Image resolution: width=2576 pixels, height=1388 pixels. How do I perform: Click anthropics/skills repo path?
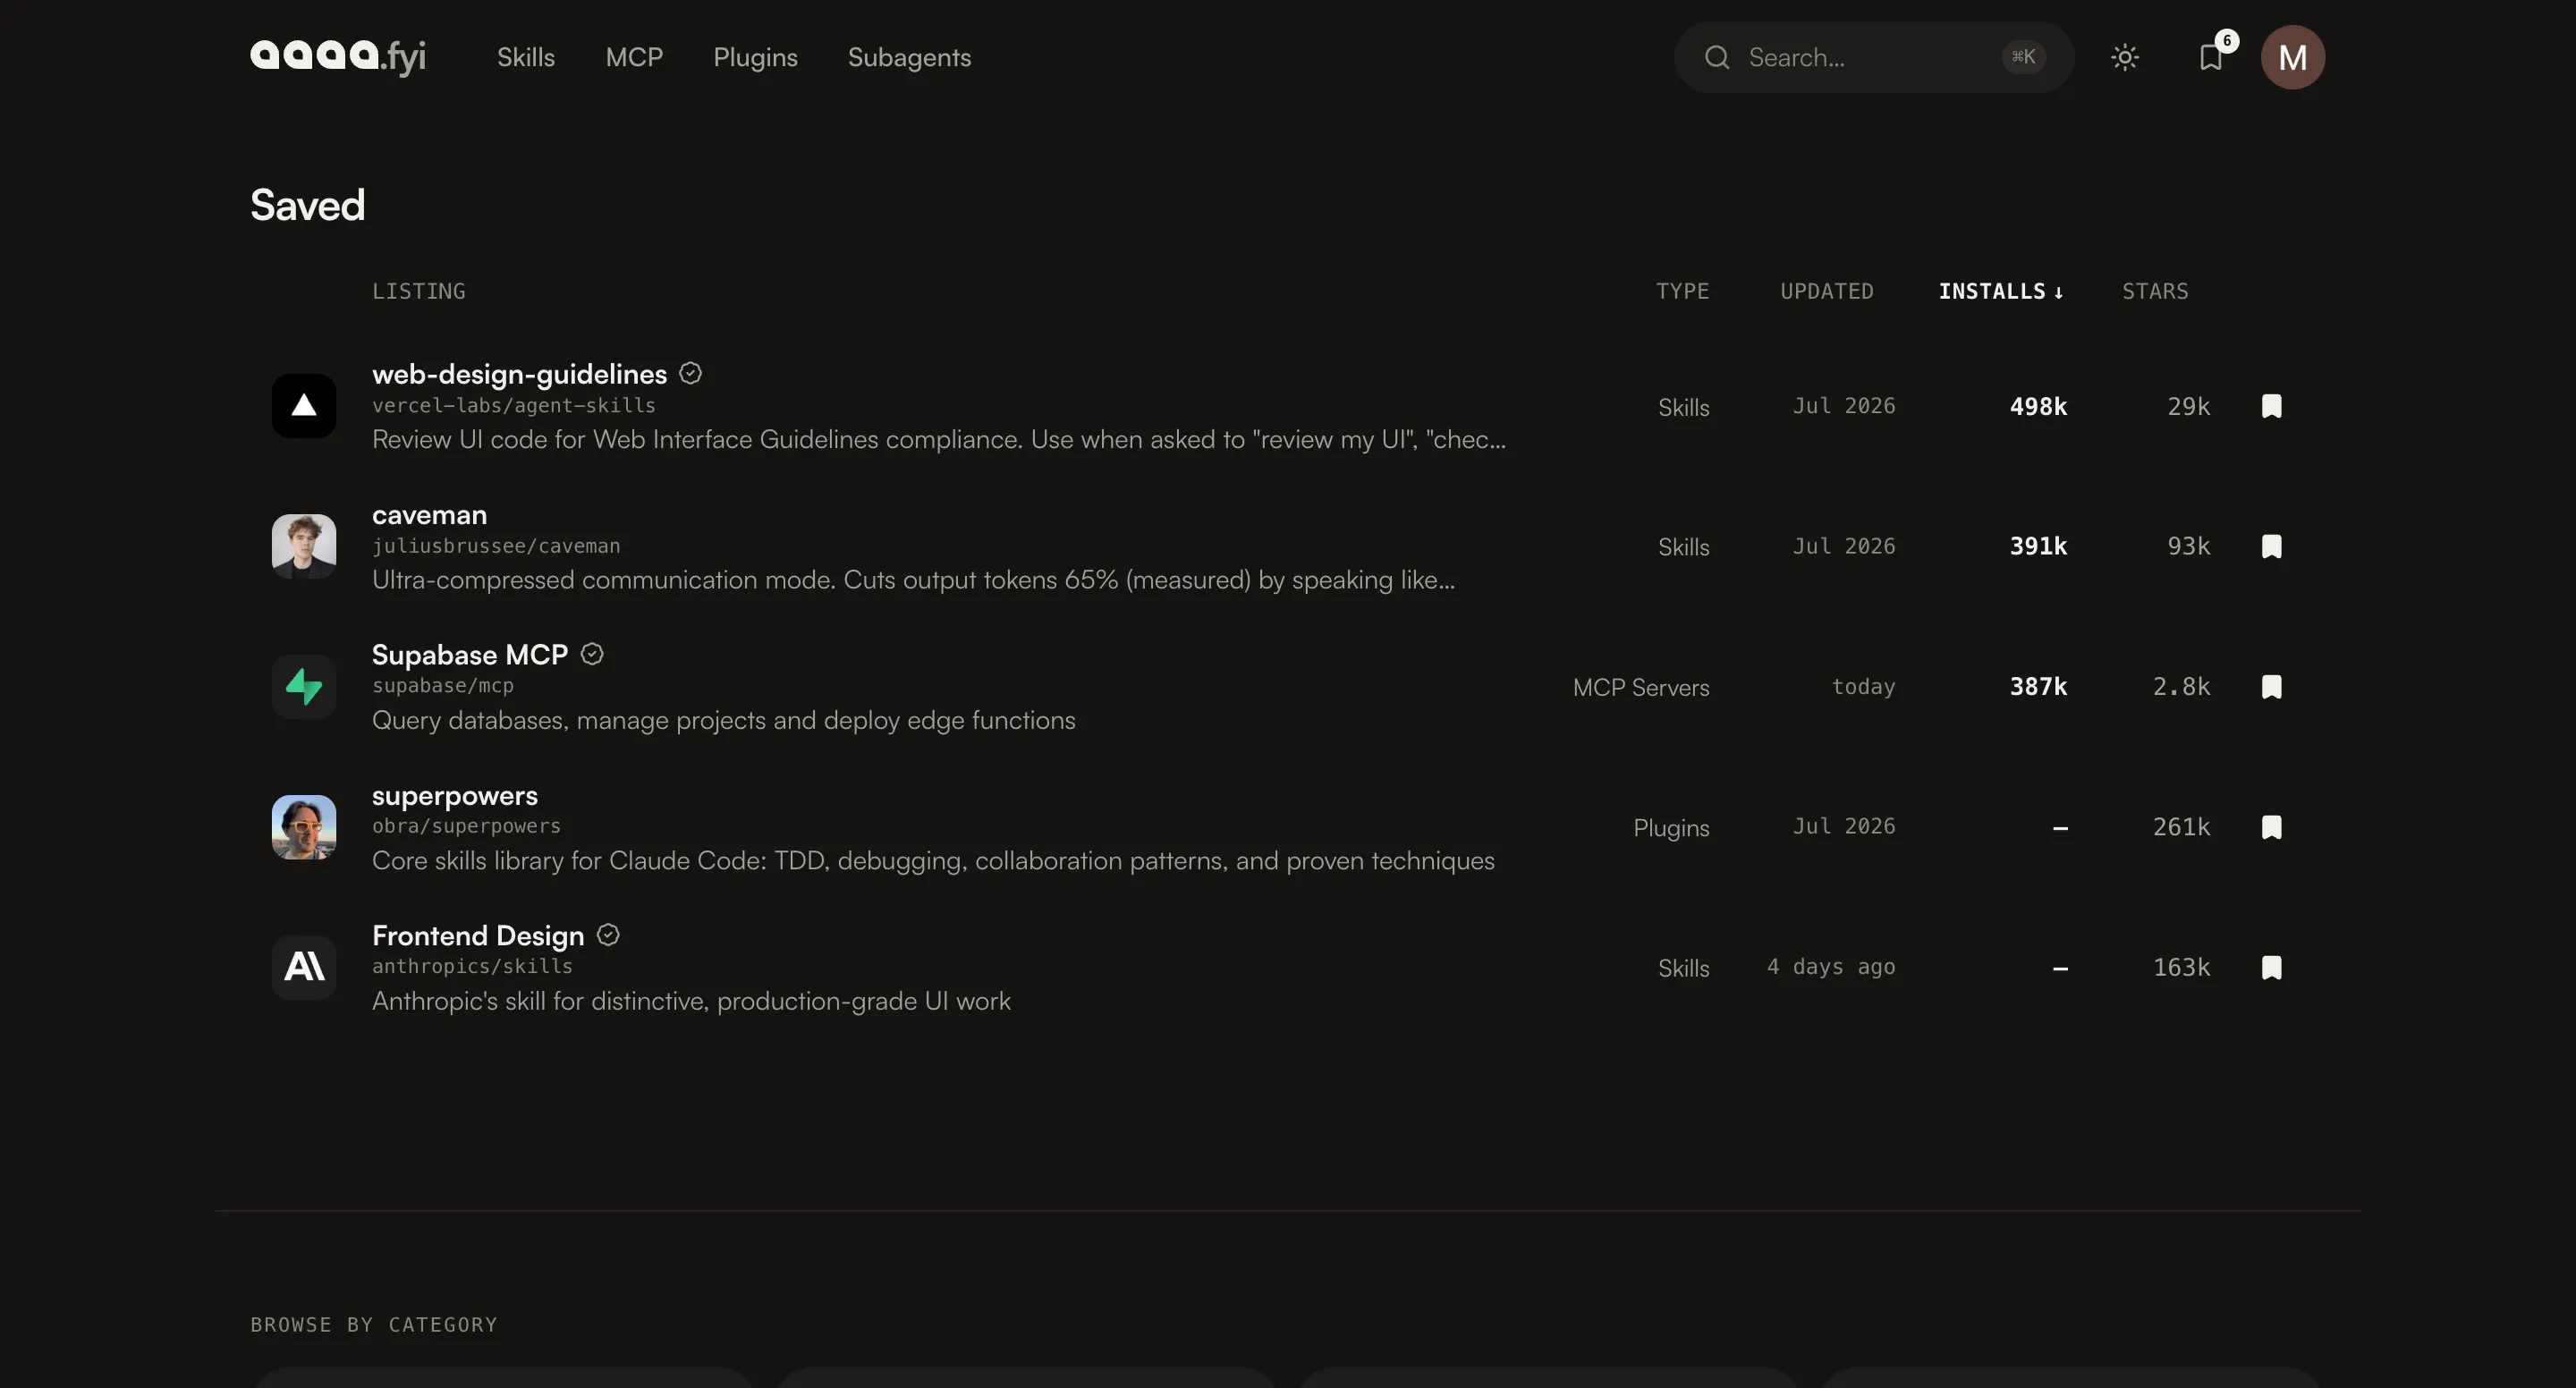click(472, 966)
